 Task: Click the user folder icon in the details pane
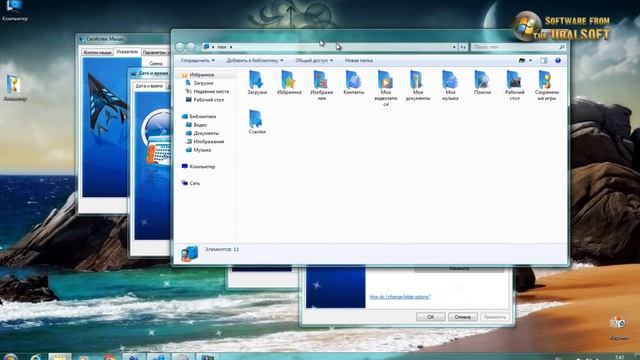189,253
